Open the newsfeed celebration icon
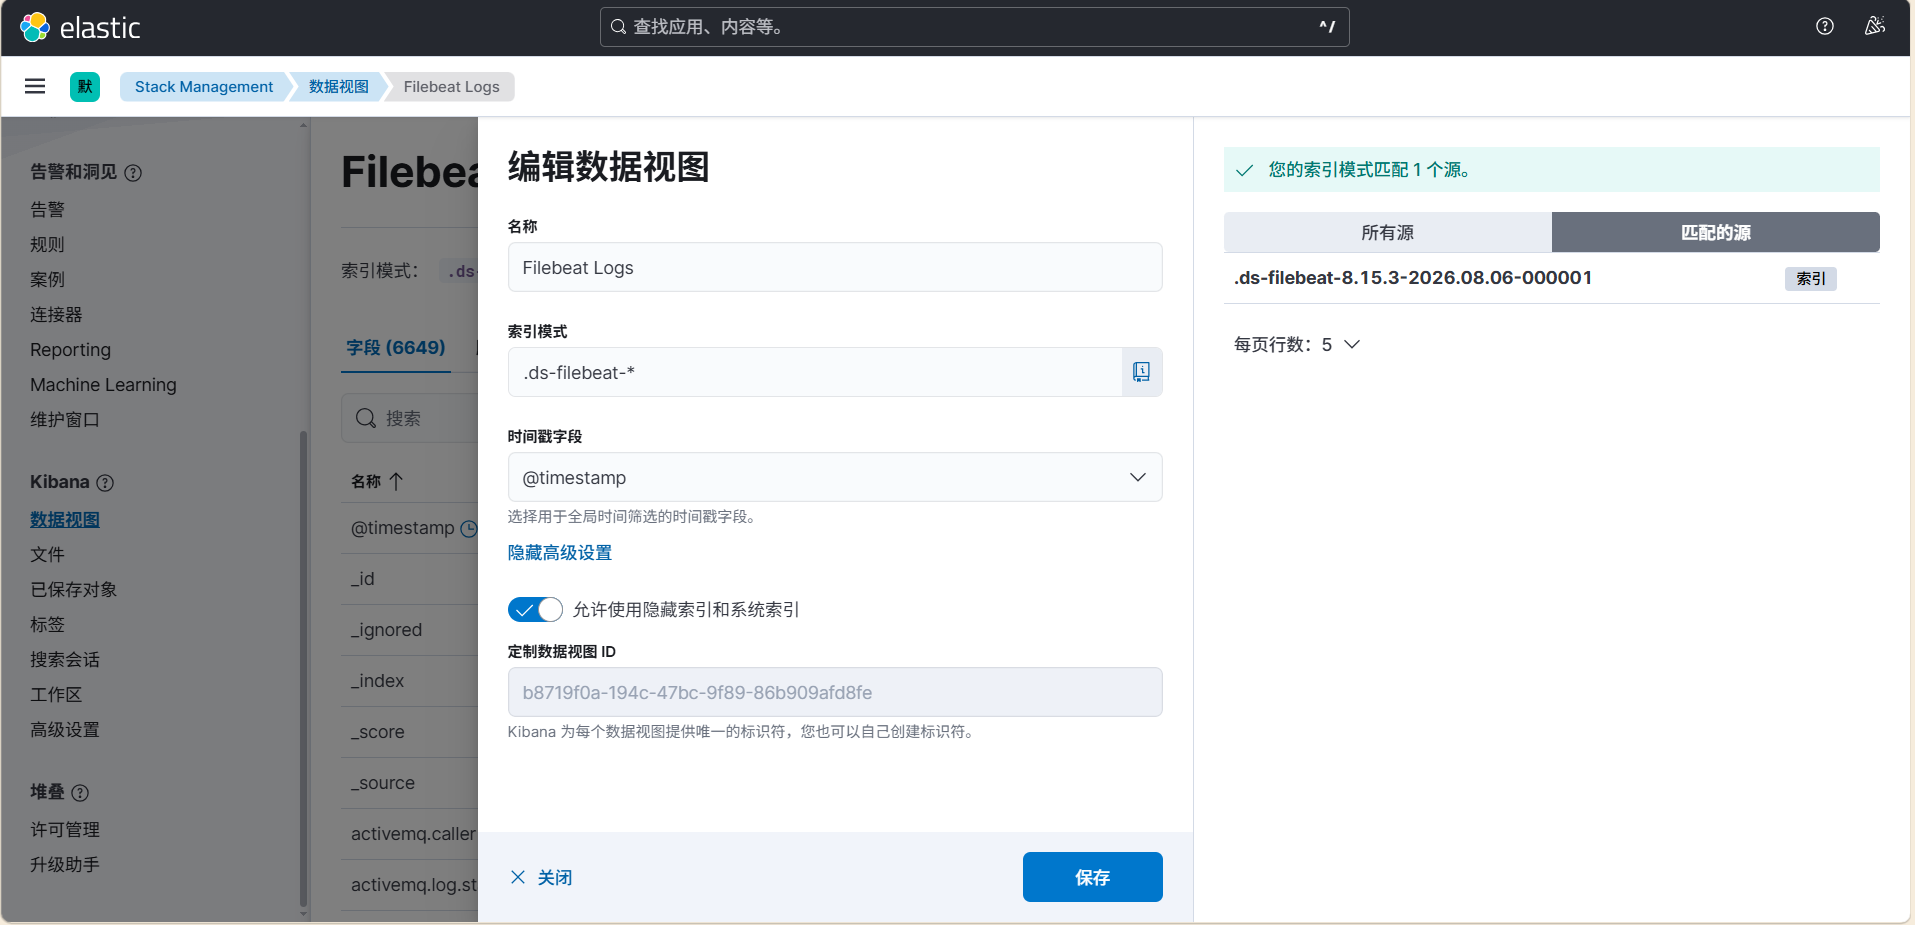The width and height of the screenshot is (1915, 925). 1875,27
